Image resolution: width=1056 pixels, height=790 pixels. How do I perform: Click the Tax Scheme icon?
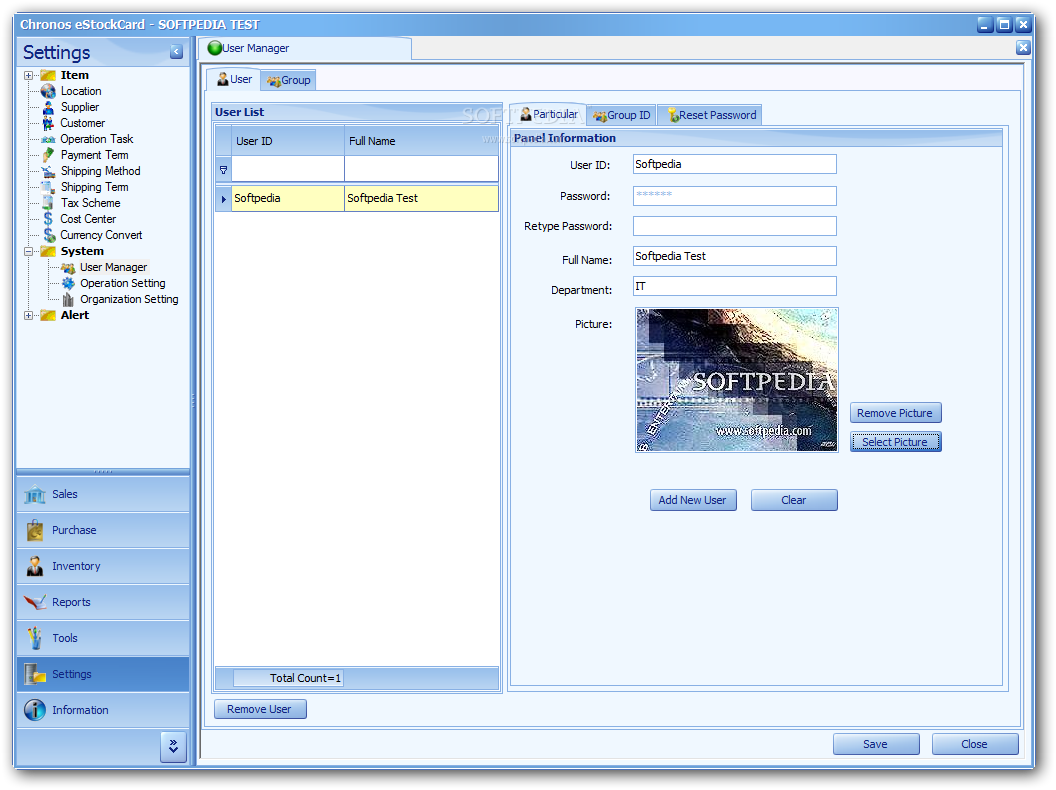point(48,203)
